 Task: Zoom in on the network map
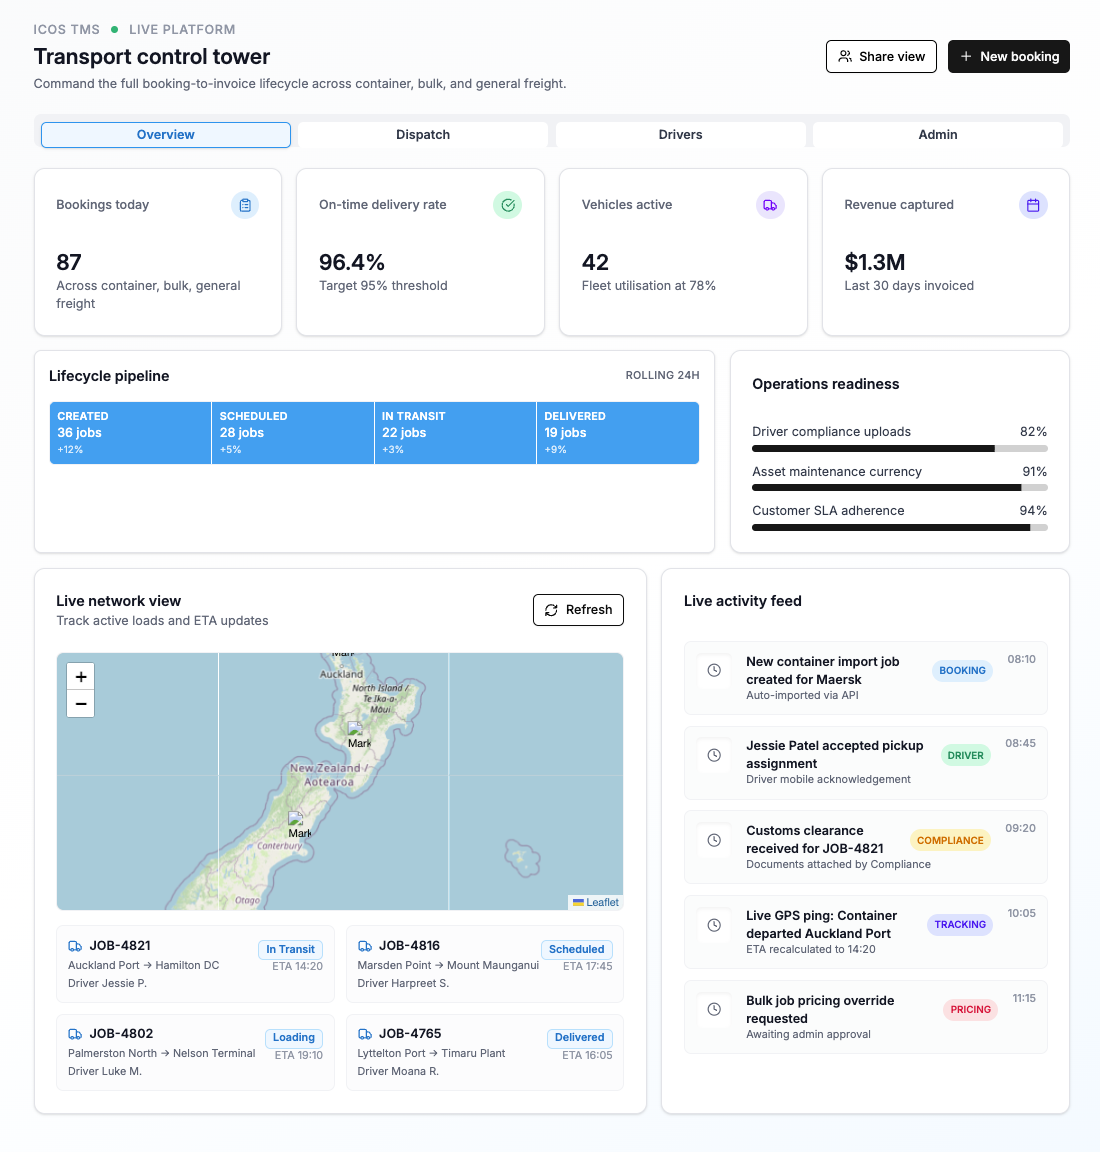point(81,677)
